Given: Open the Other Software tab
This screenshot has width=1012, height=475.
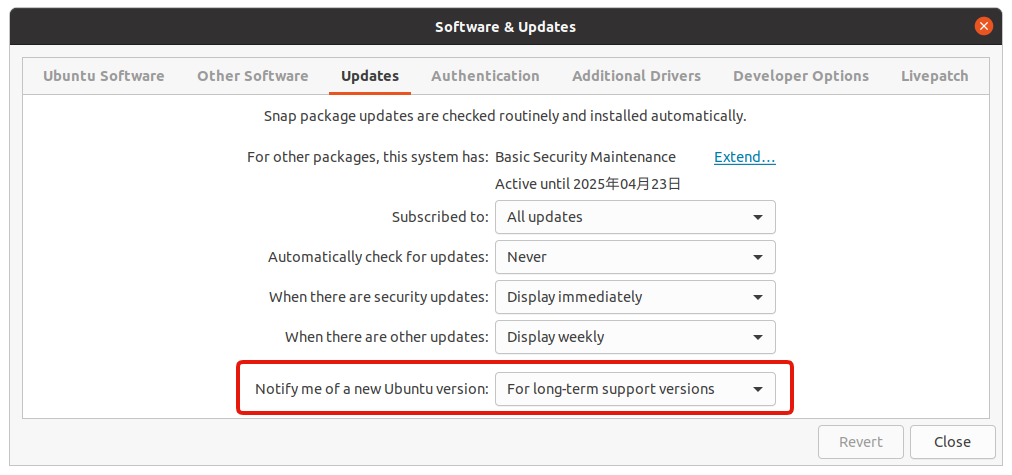Looking at the screenshot, I should pos(252,76).
